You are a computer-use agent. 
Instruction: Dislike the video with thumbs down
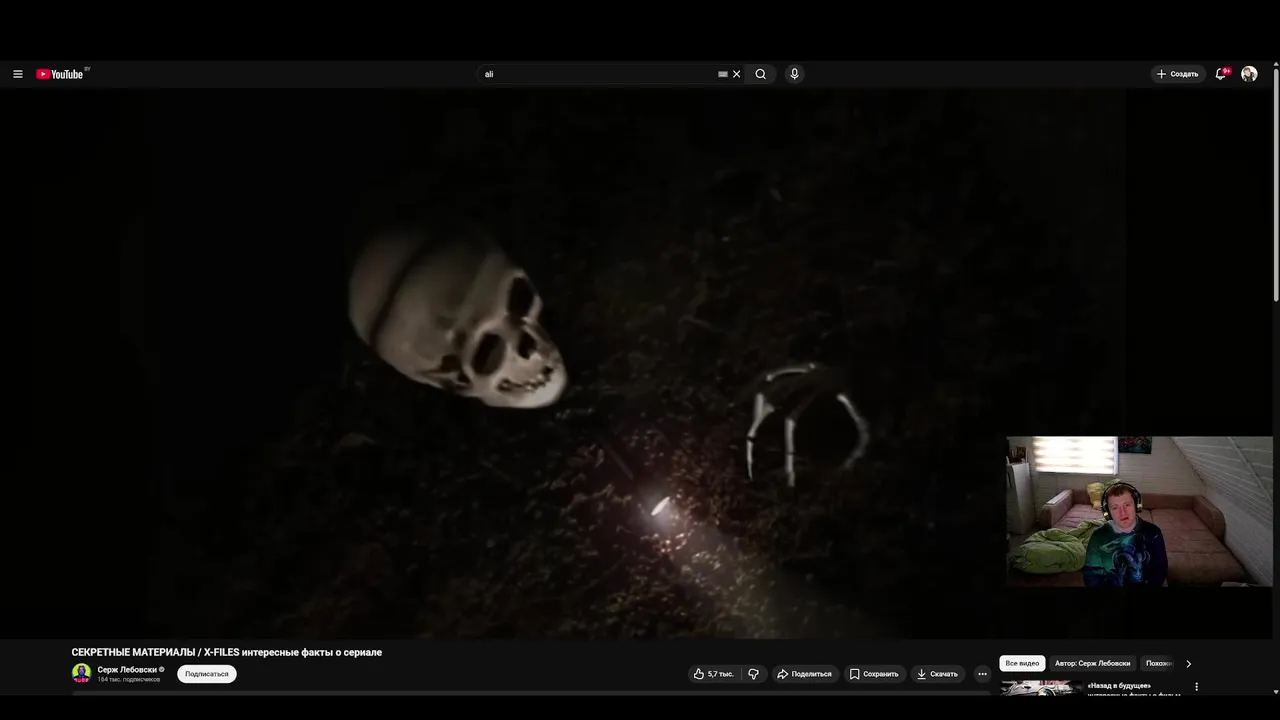pos(754,674)
